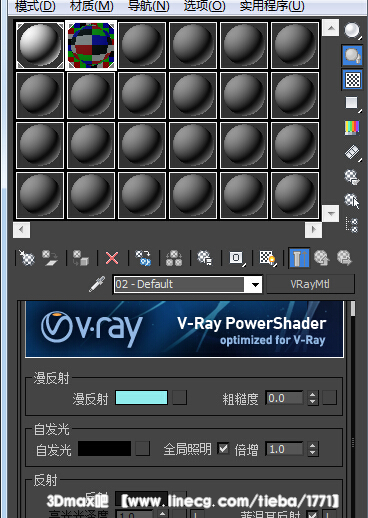Image resolution: width=368 pixels, height=518 pixels.
Task: Click Assign Material to Selection icon
Action: (x=81, y=258)
